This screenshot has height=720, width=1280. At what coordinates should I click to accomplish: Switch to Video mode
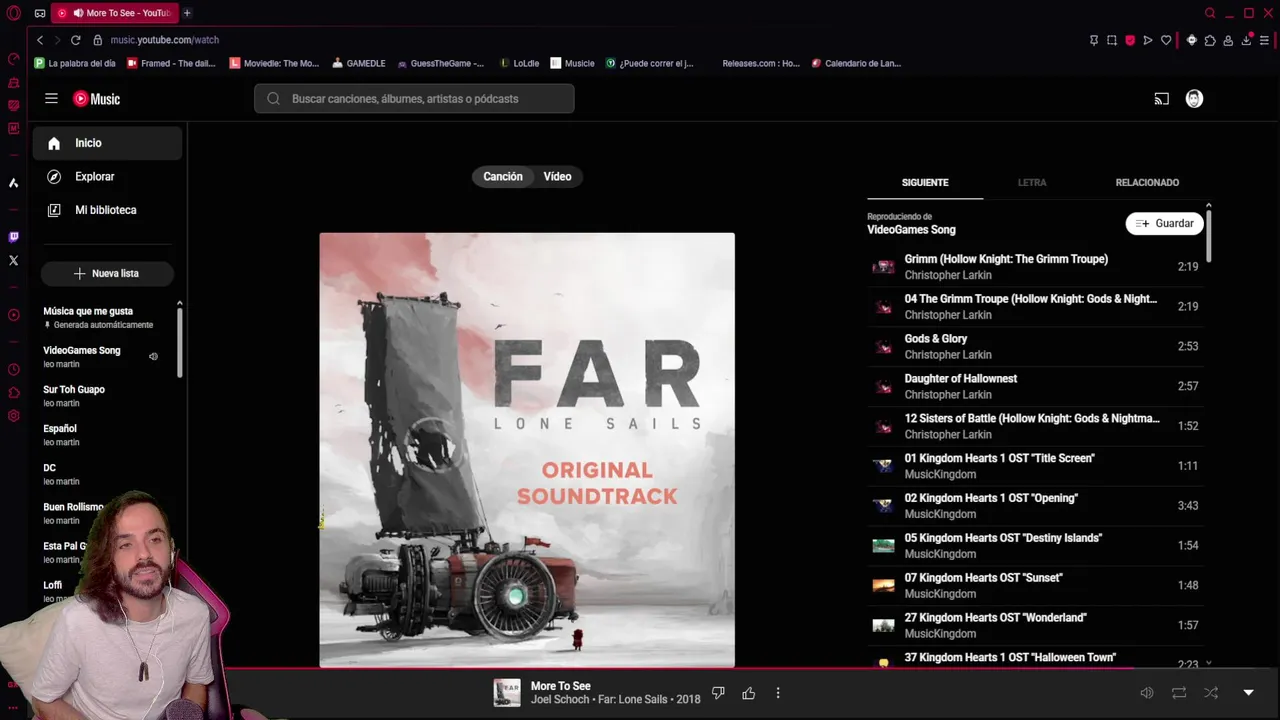click(x=557, y=177)
